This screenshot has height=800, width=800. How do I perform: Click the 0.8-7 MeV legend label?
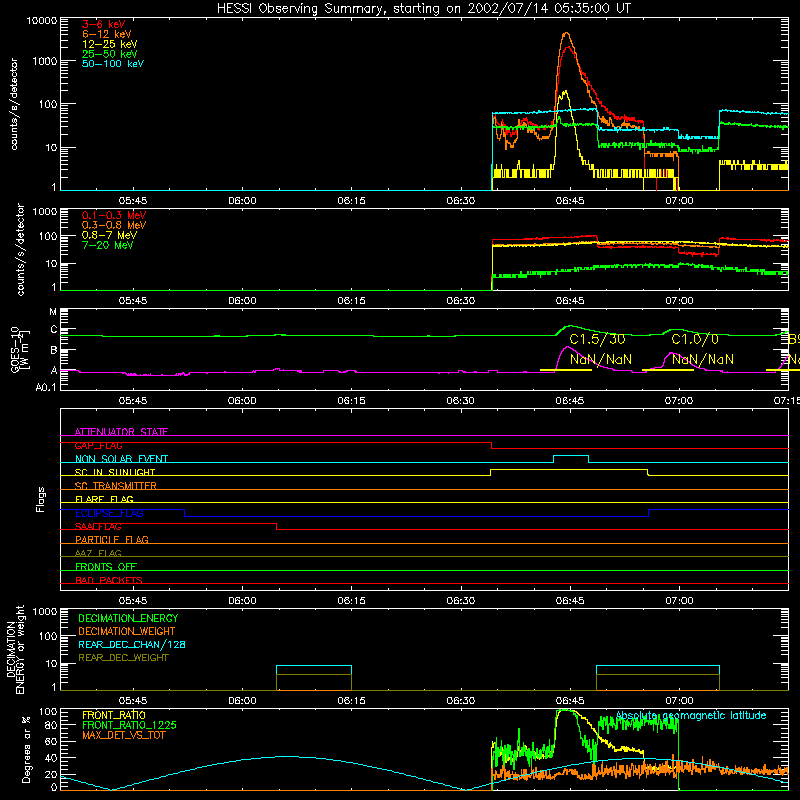pos(109,235)
